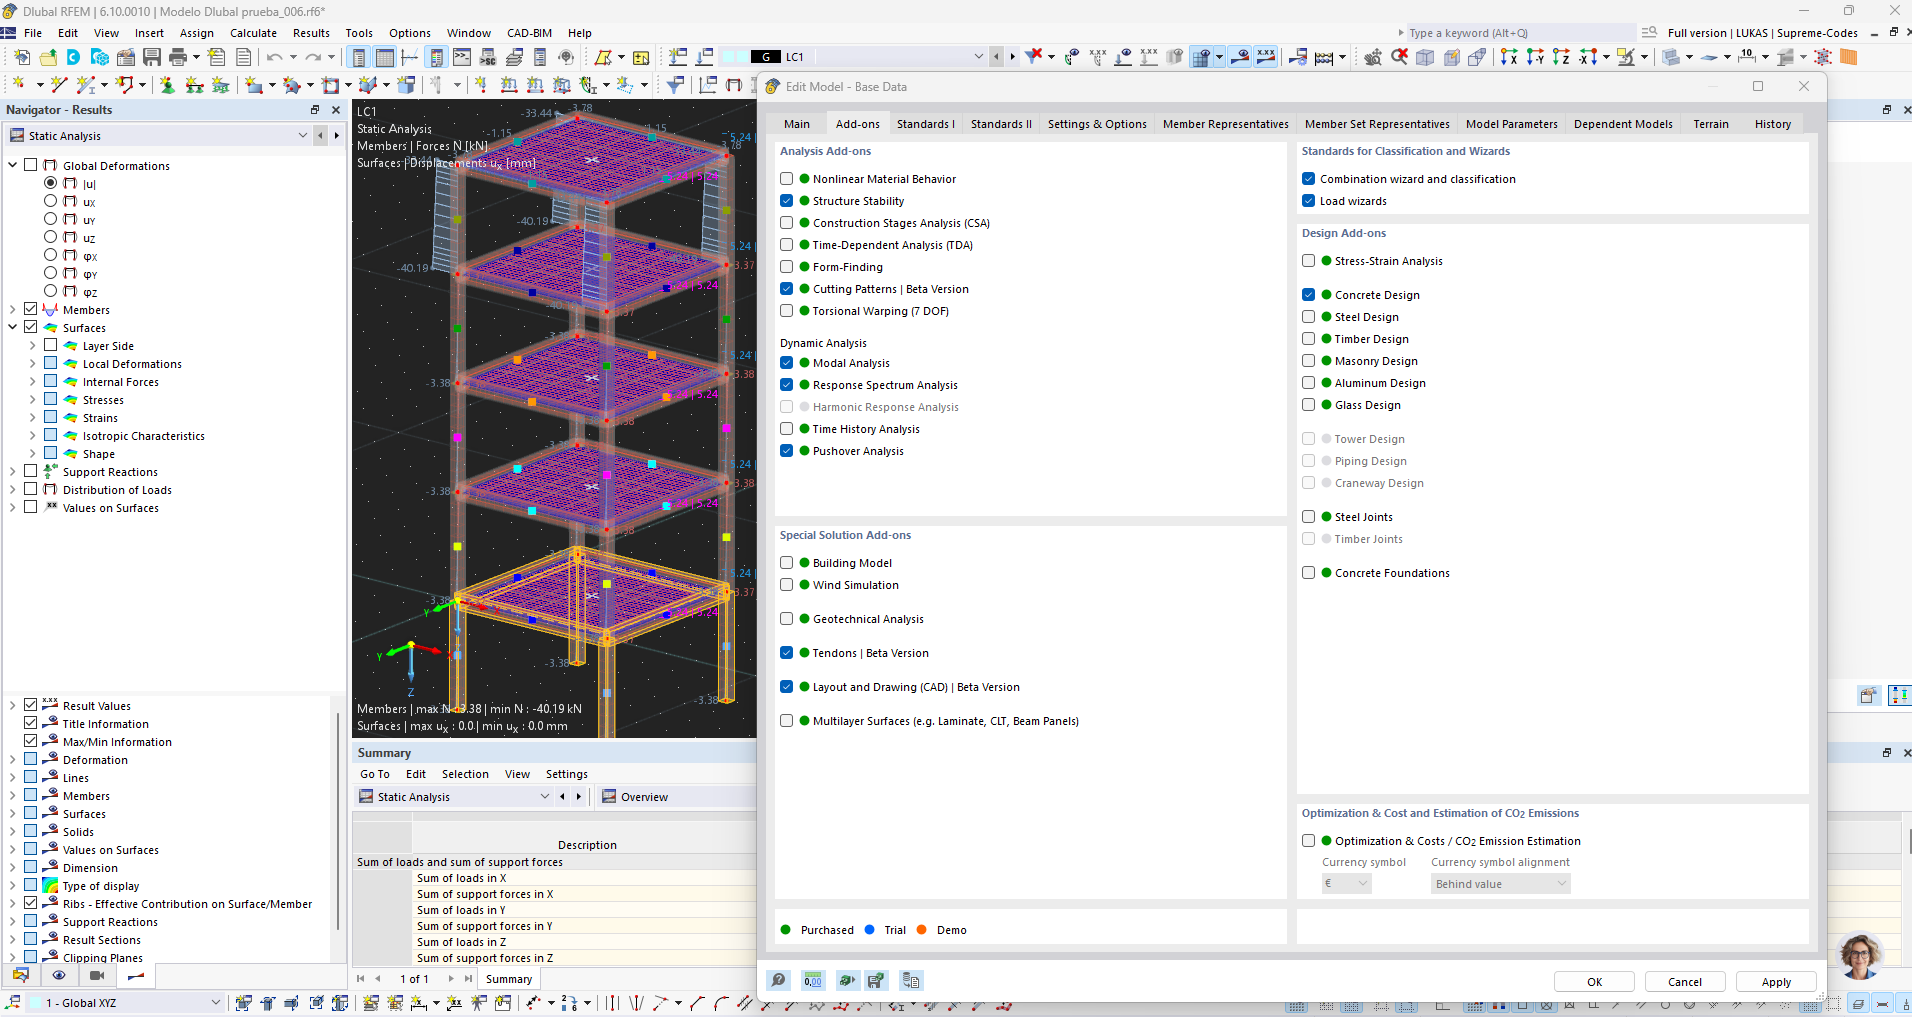Expand the Support Reactions node
Viewport: 1912px width, 1017px height.
tap(13, 472)
